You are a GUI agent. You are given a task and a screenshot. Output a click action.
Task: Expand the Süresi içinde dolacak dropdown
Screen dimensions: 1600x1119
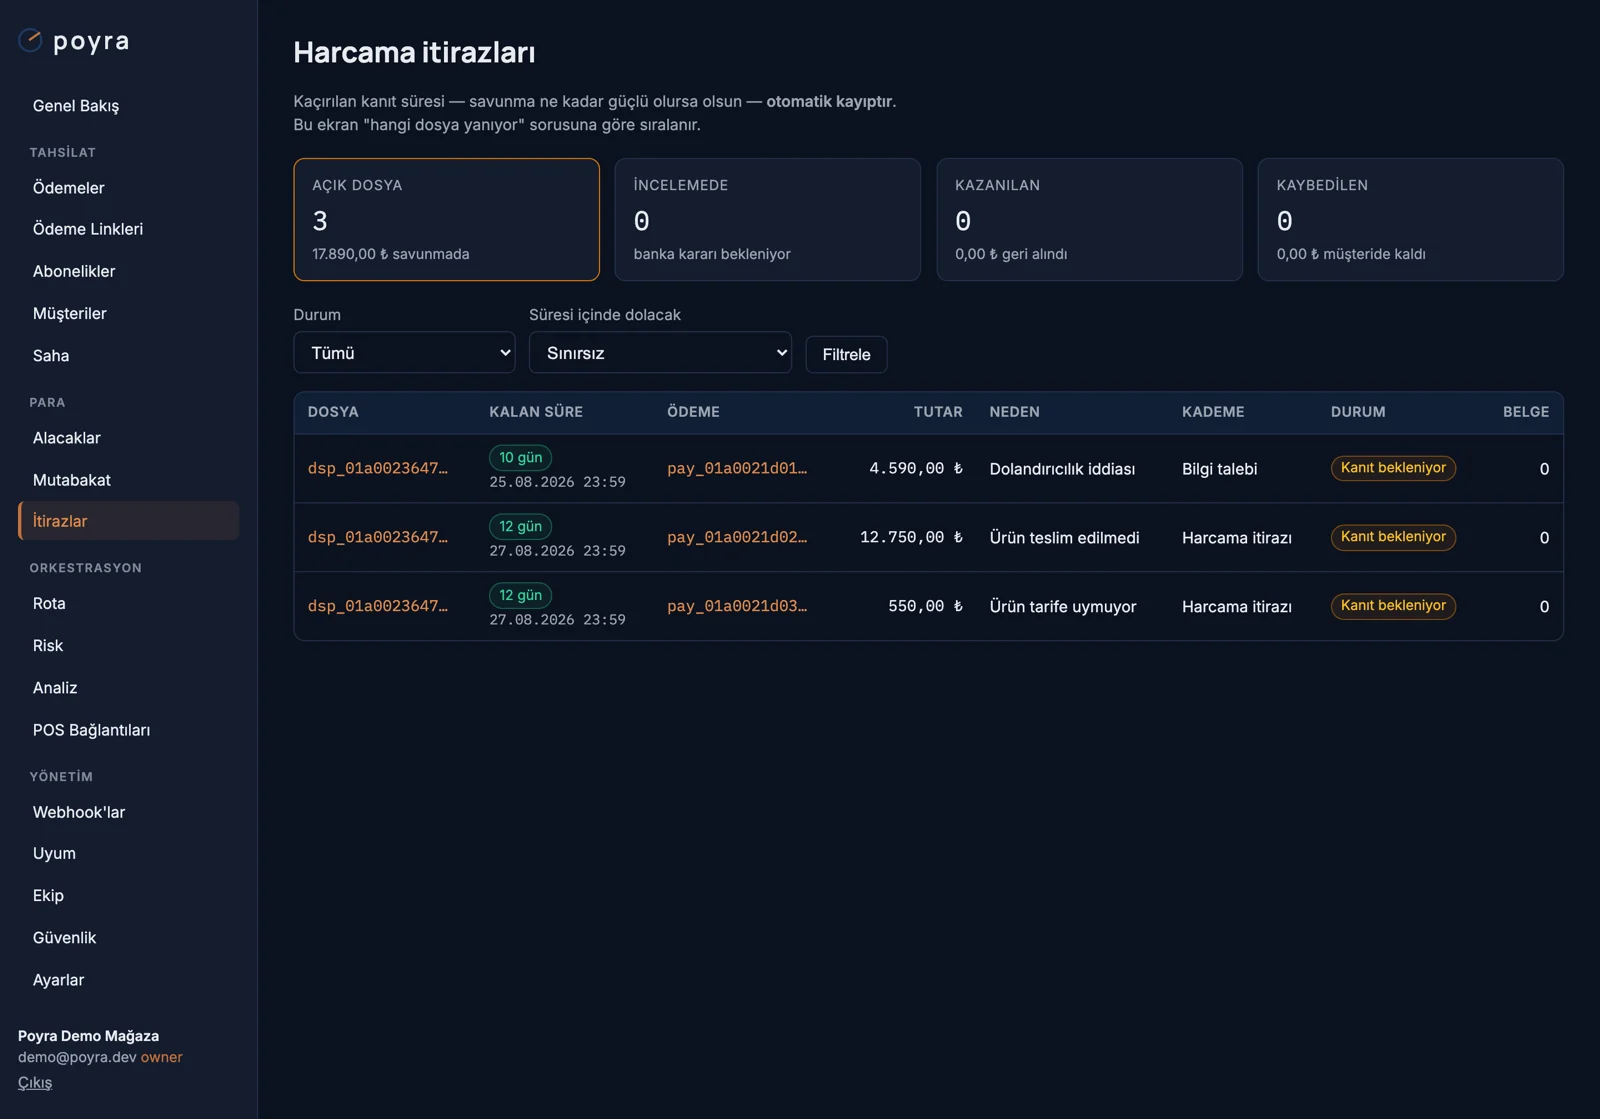tap(660, 353)
